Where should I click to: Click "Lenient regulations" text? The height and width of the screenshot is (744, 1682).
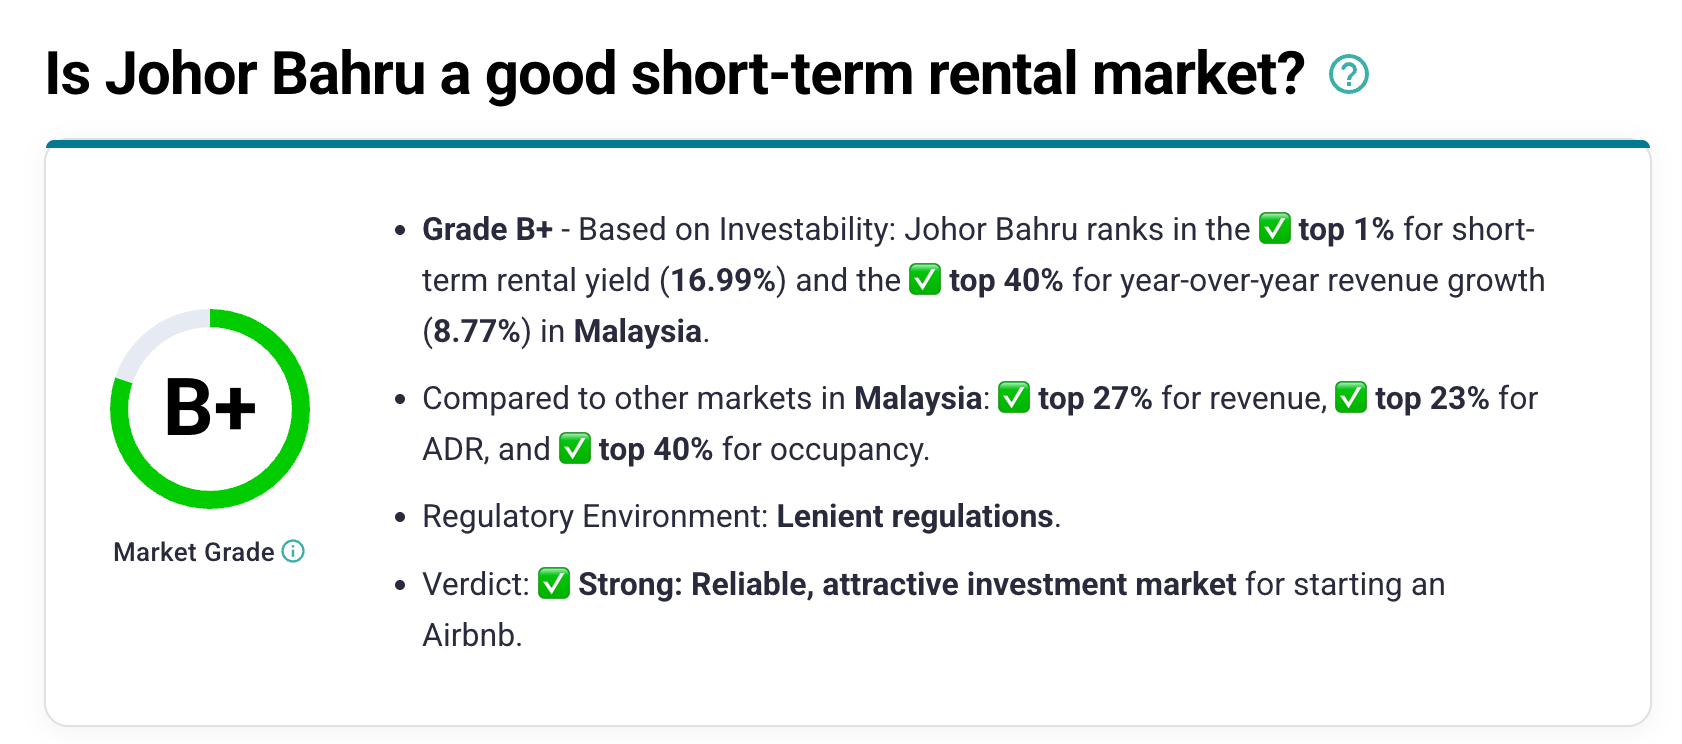click(915, 516)
